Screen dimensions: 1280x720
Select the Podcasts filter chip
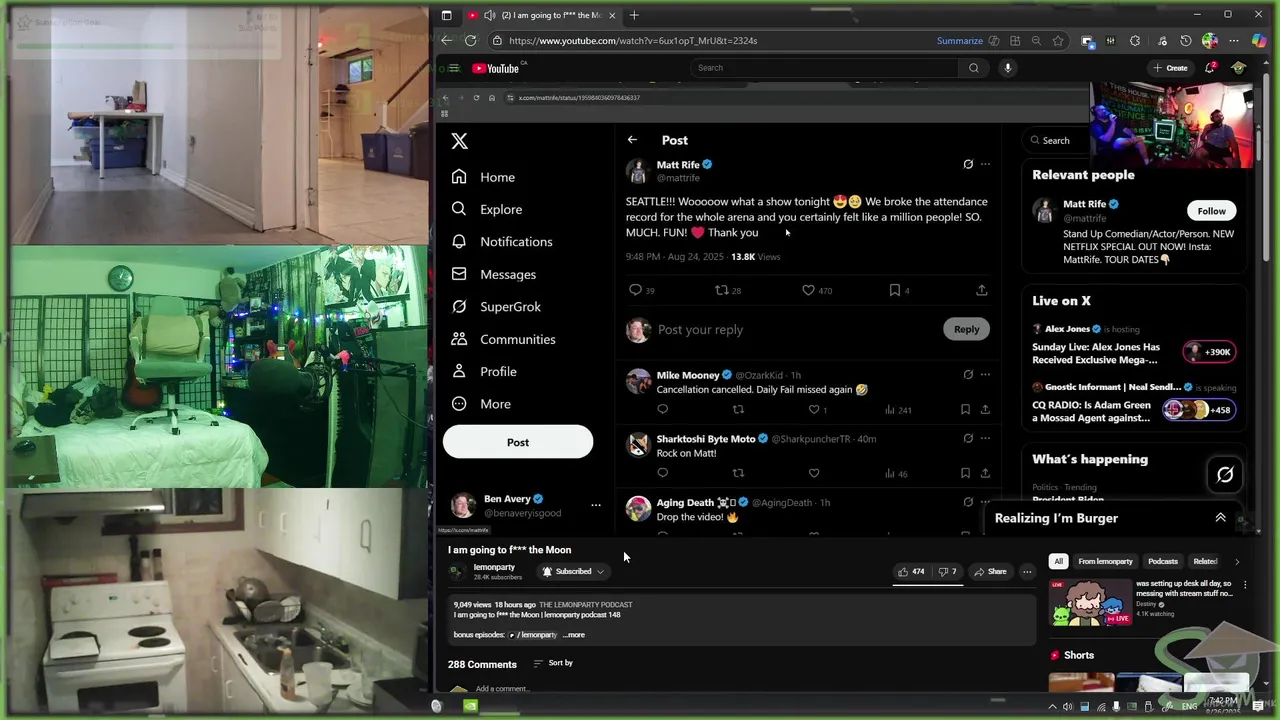tap(1162, 561)
